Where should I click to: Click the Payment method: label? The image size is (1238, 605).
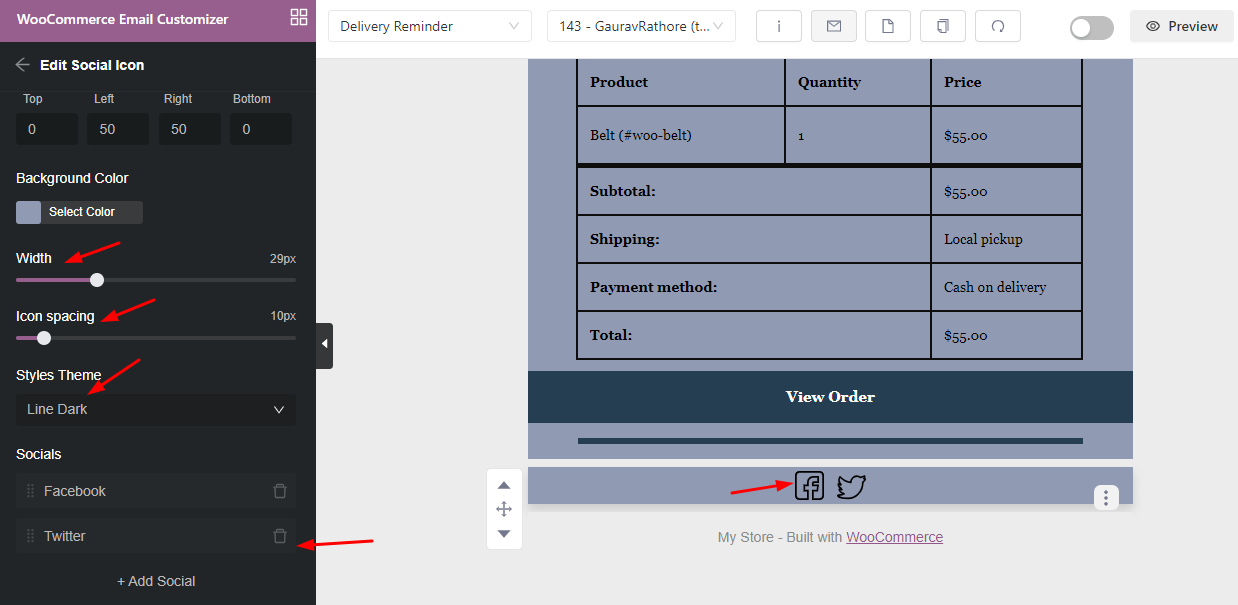[654, 287]
